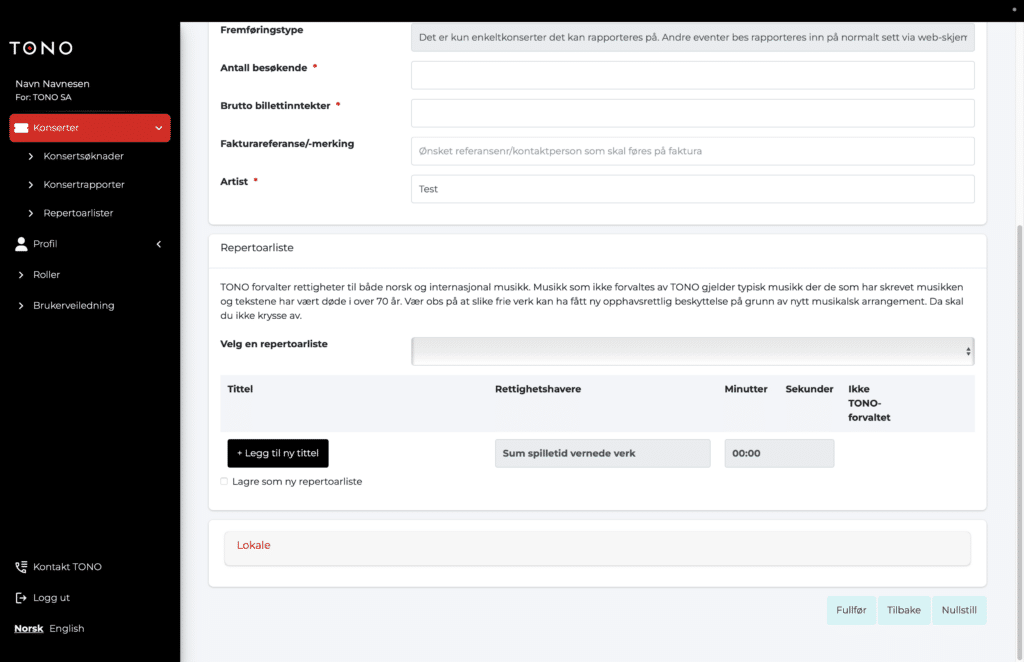Open Brukerveiledning menu item
1024x662 pixels.
click(74, 306)
